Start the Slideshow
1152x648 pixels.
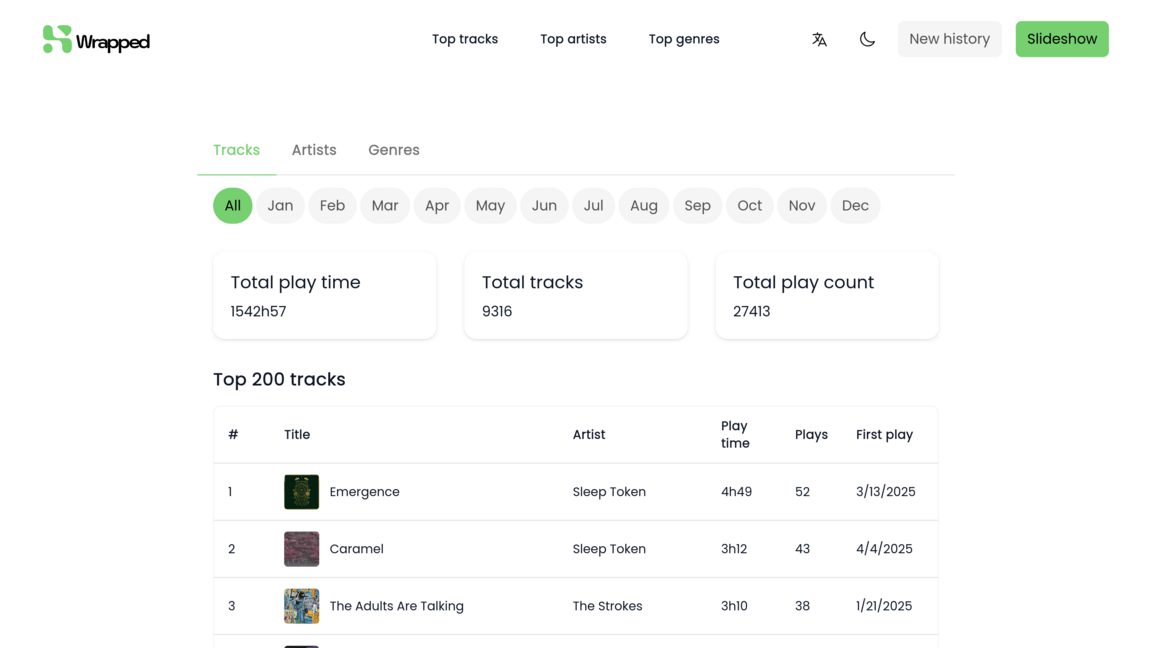(1061, 39)
